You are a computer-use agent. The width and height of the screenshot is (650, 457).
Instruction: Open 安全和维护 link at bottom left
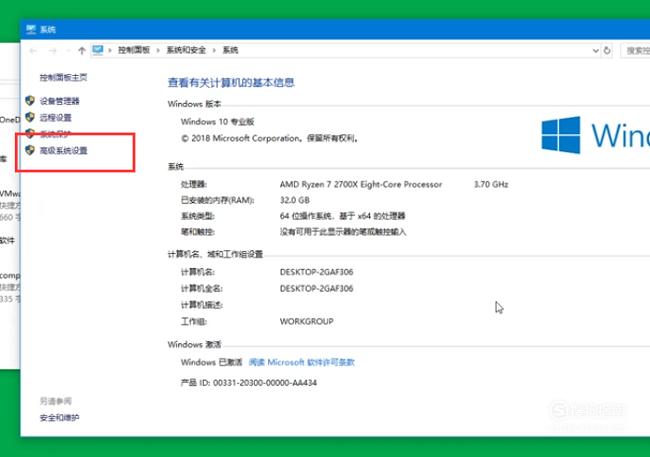(x=59, y=418)
